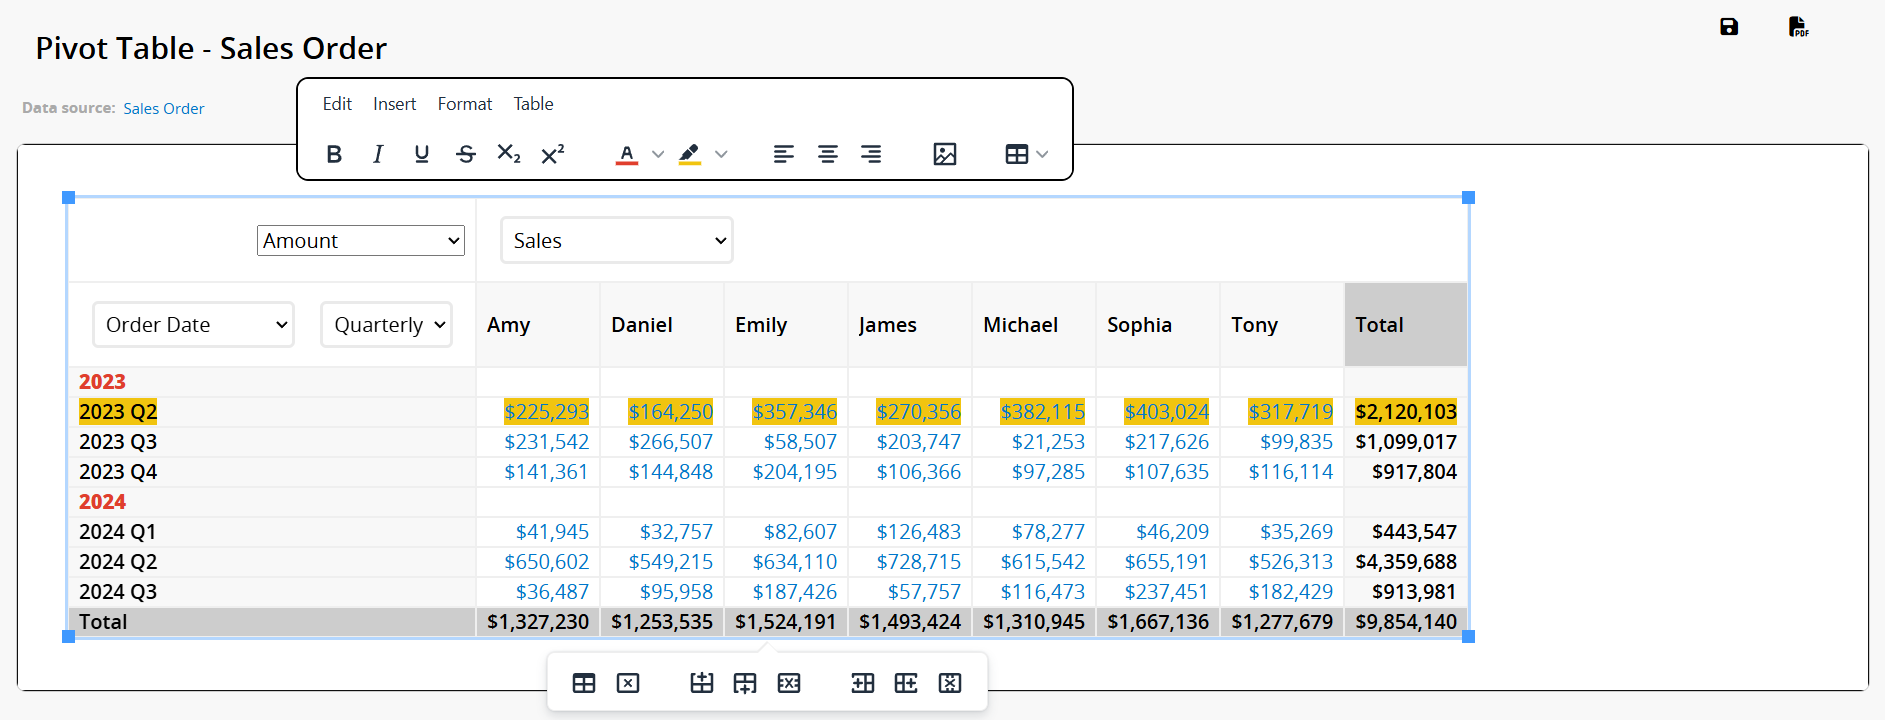Insert a row before the current row
Screen dimensions: 1885x720
(702, 683)
